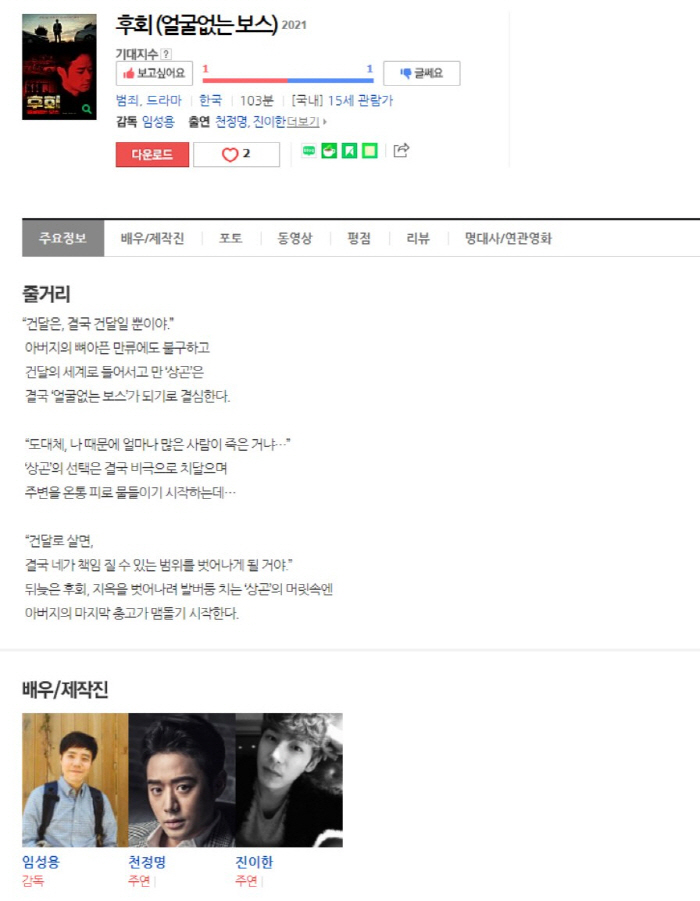The image size is (700, 901).
Task: Expand cast list with 더보기
Action: [x=307, y=121]
